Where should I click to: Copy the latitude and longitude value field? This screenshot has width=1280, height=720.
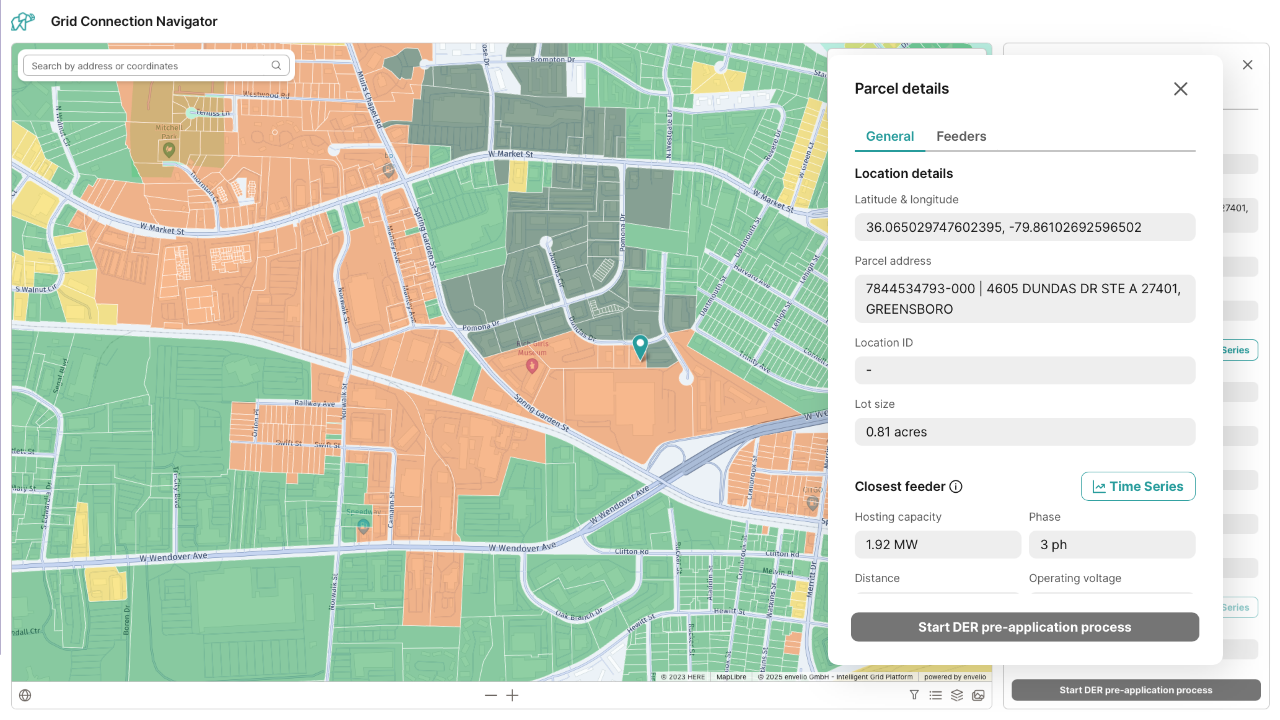coord(1025,227)
